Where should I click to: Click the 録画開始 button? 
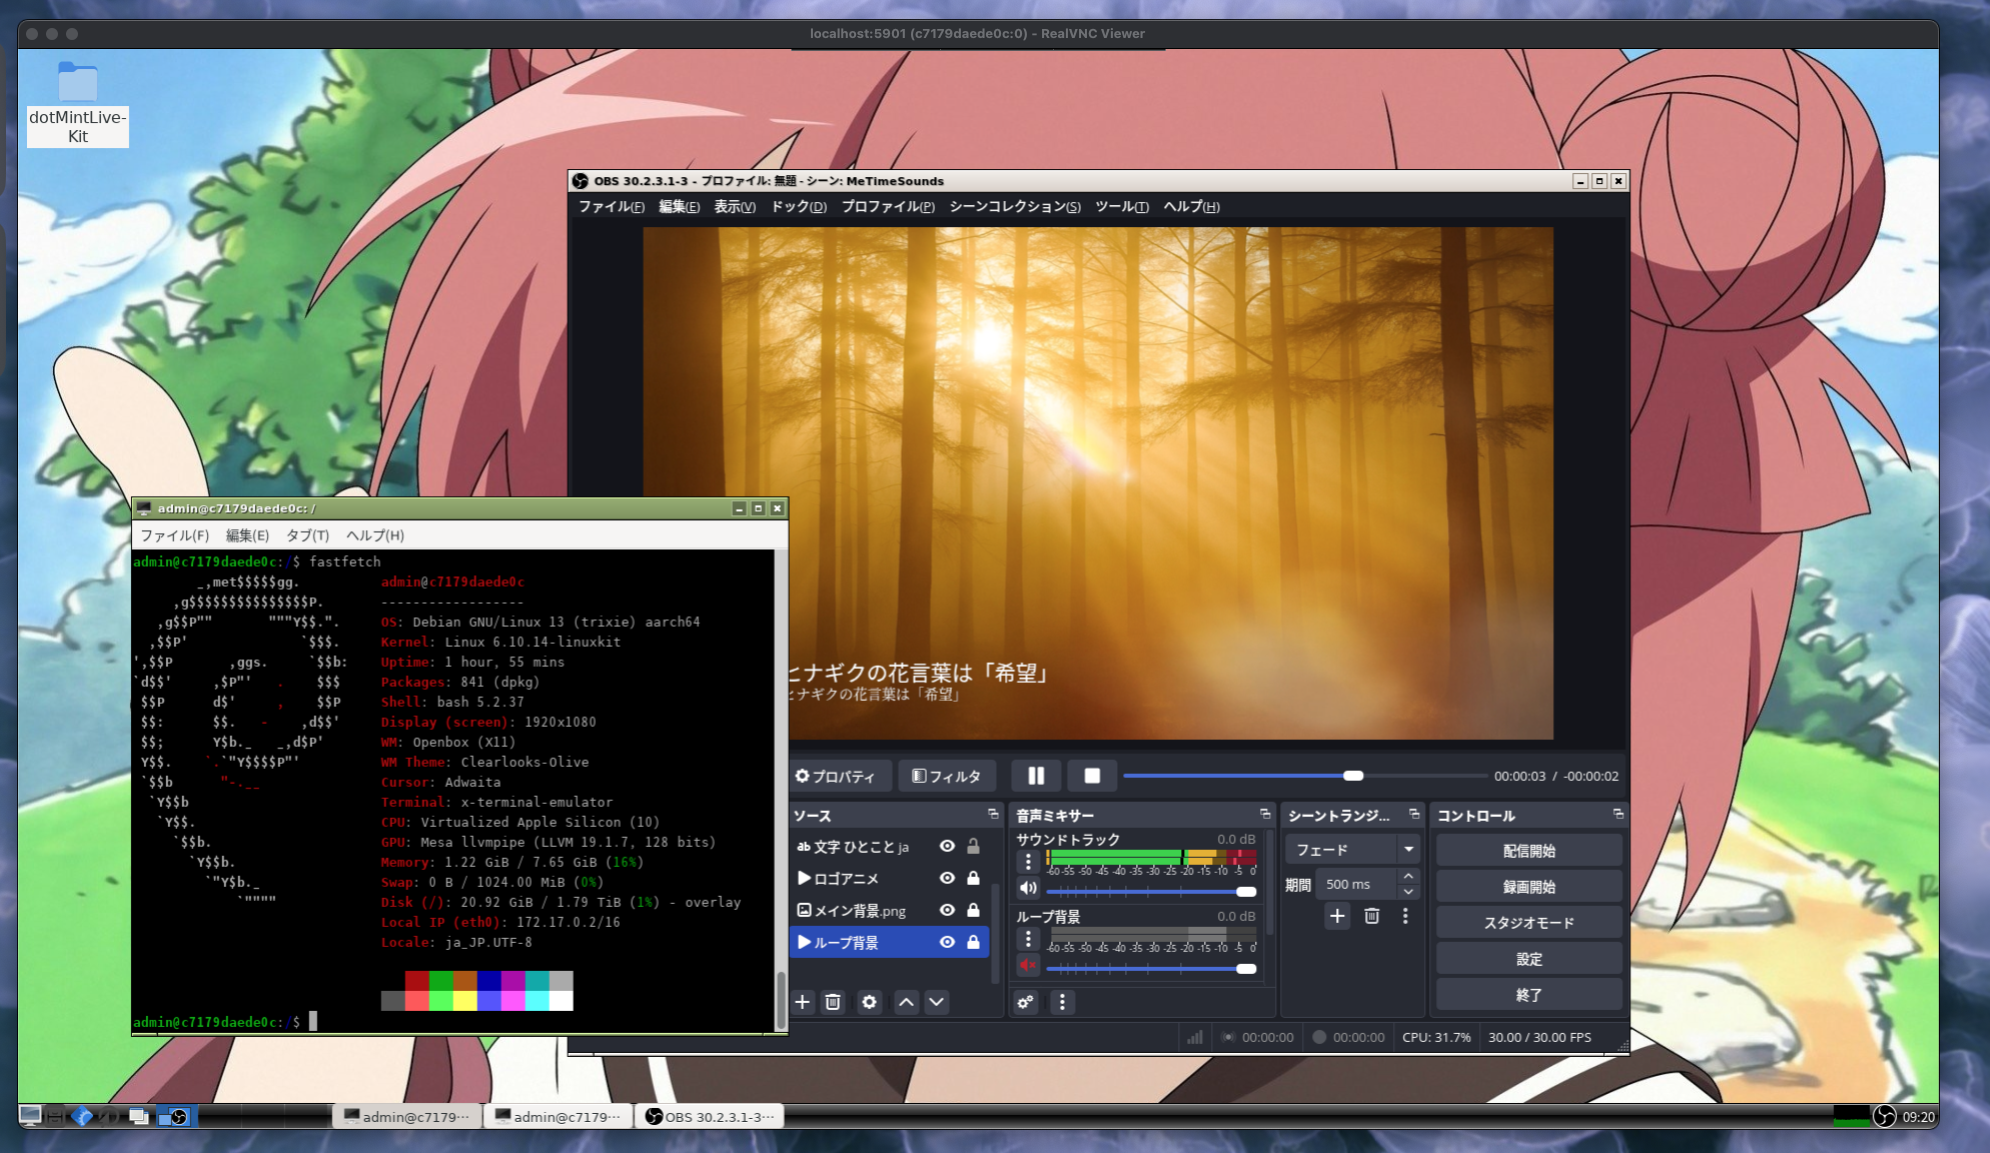click(1528, 887)
